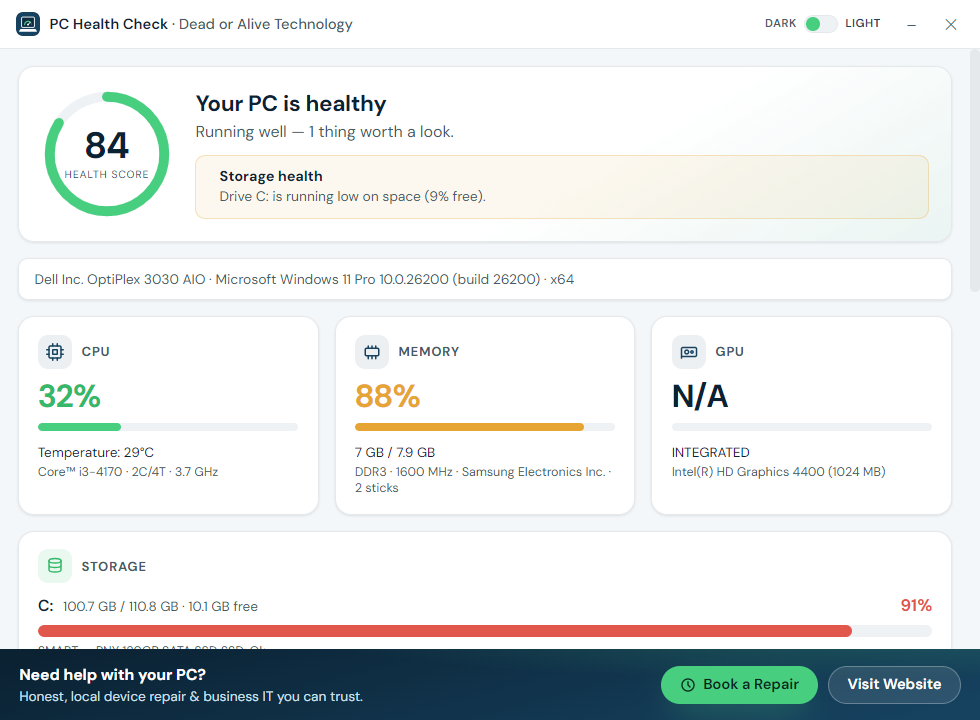Toggle the Dark/Light theme switch

click(821, 24)
